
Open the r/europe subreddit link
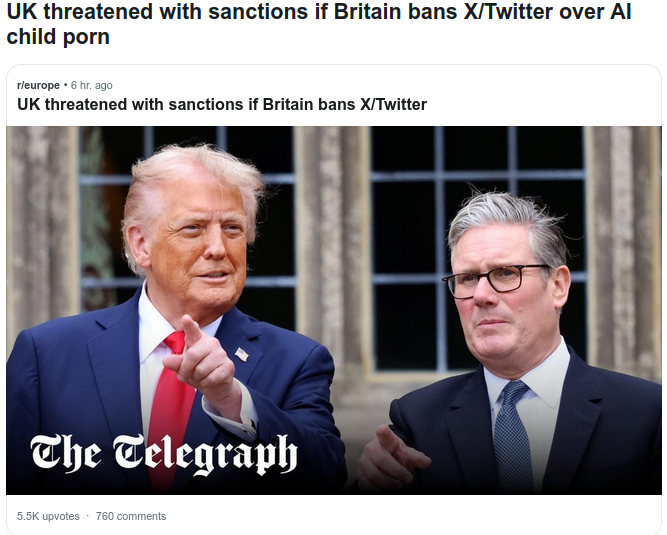[x=39, y=86]
